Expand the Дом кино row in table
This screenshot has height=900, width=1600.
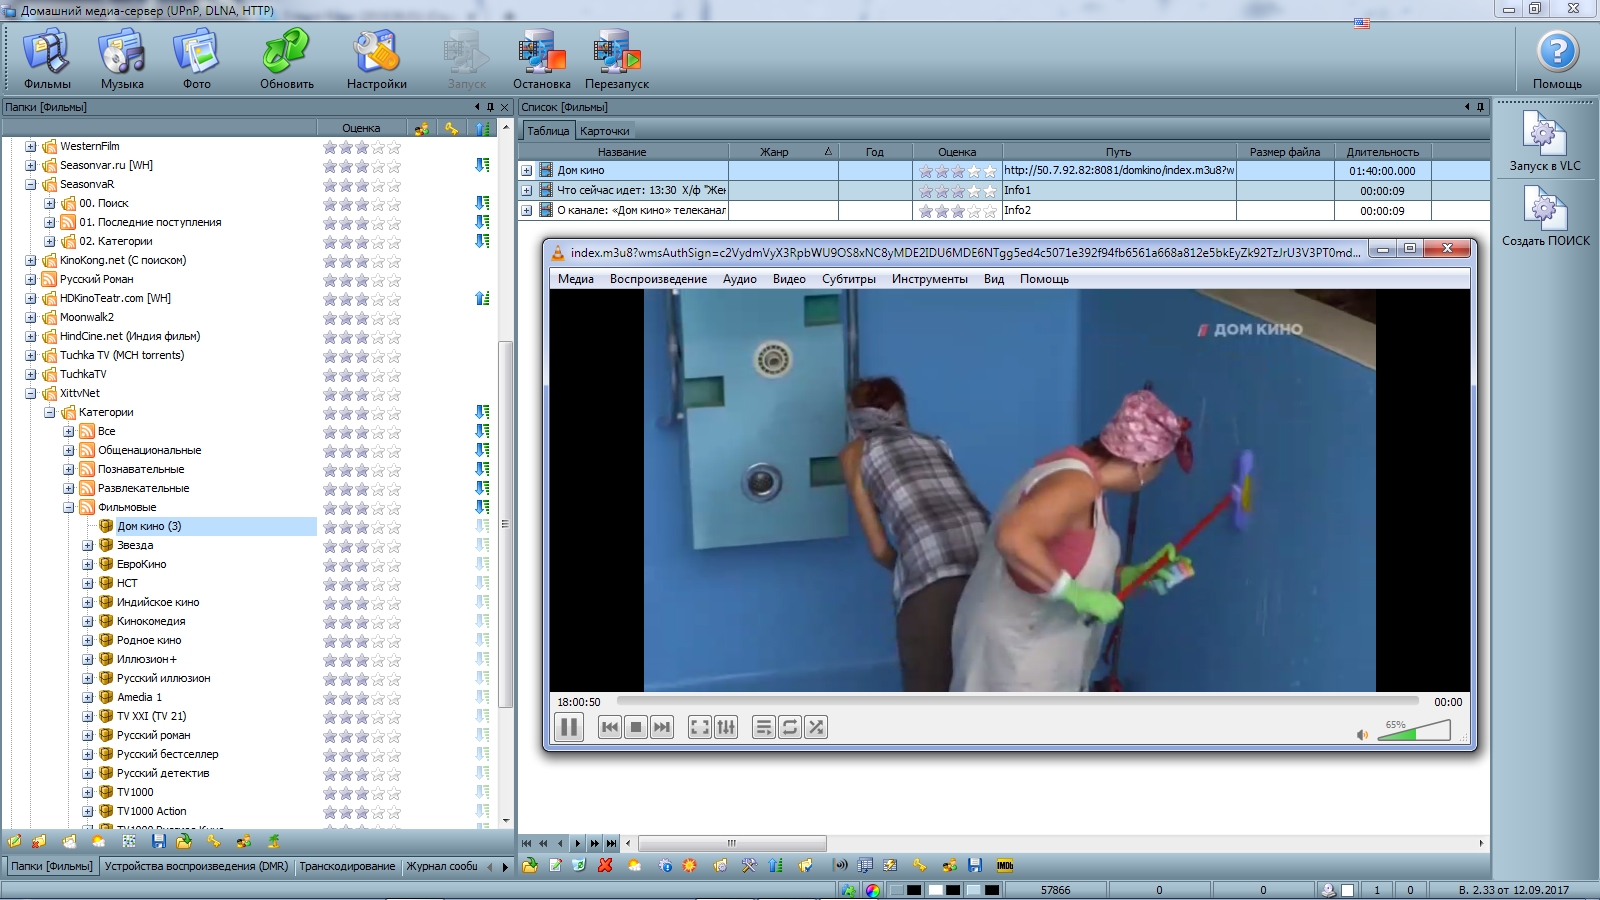(x=526, y=171)
